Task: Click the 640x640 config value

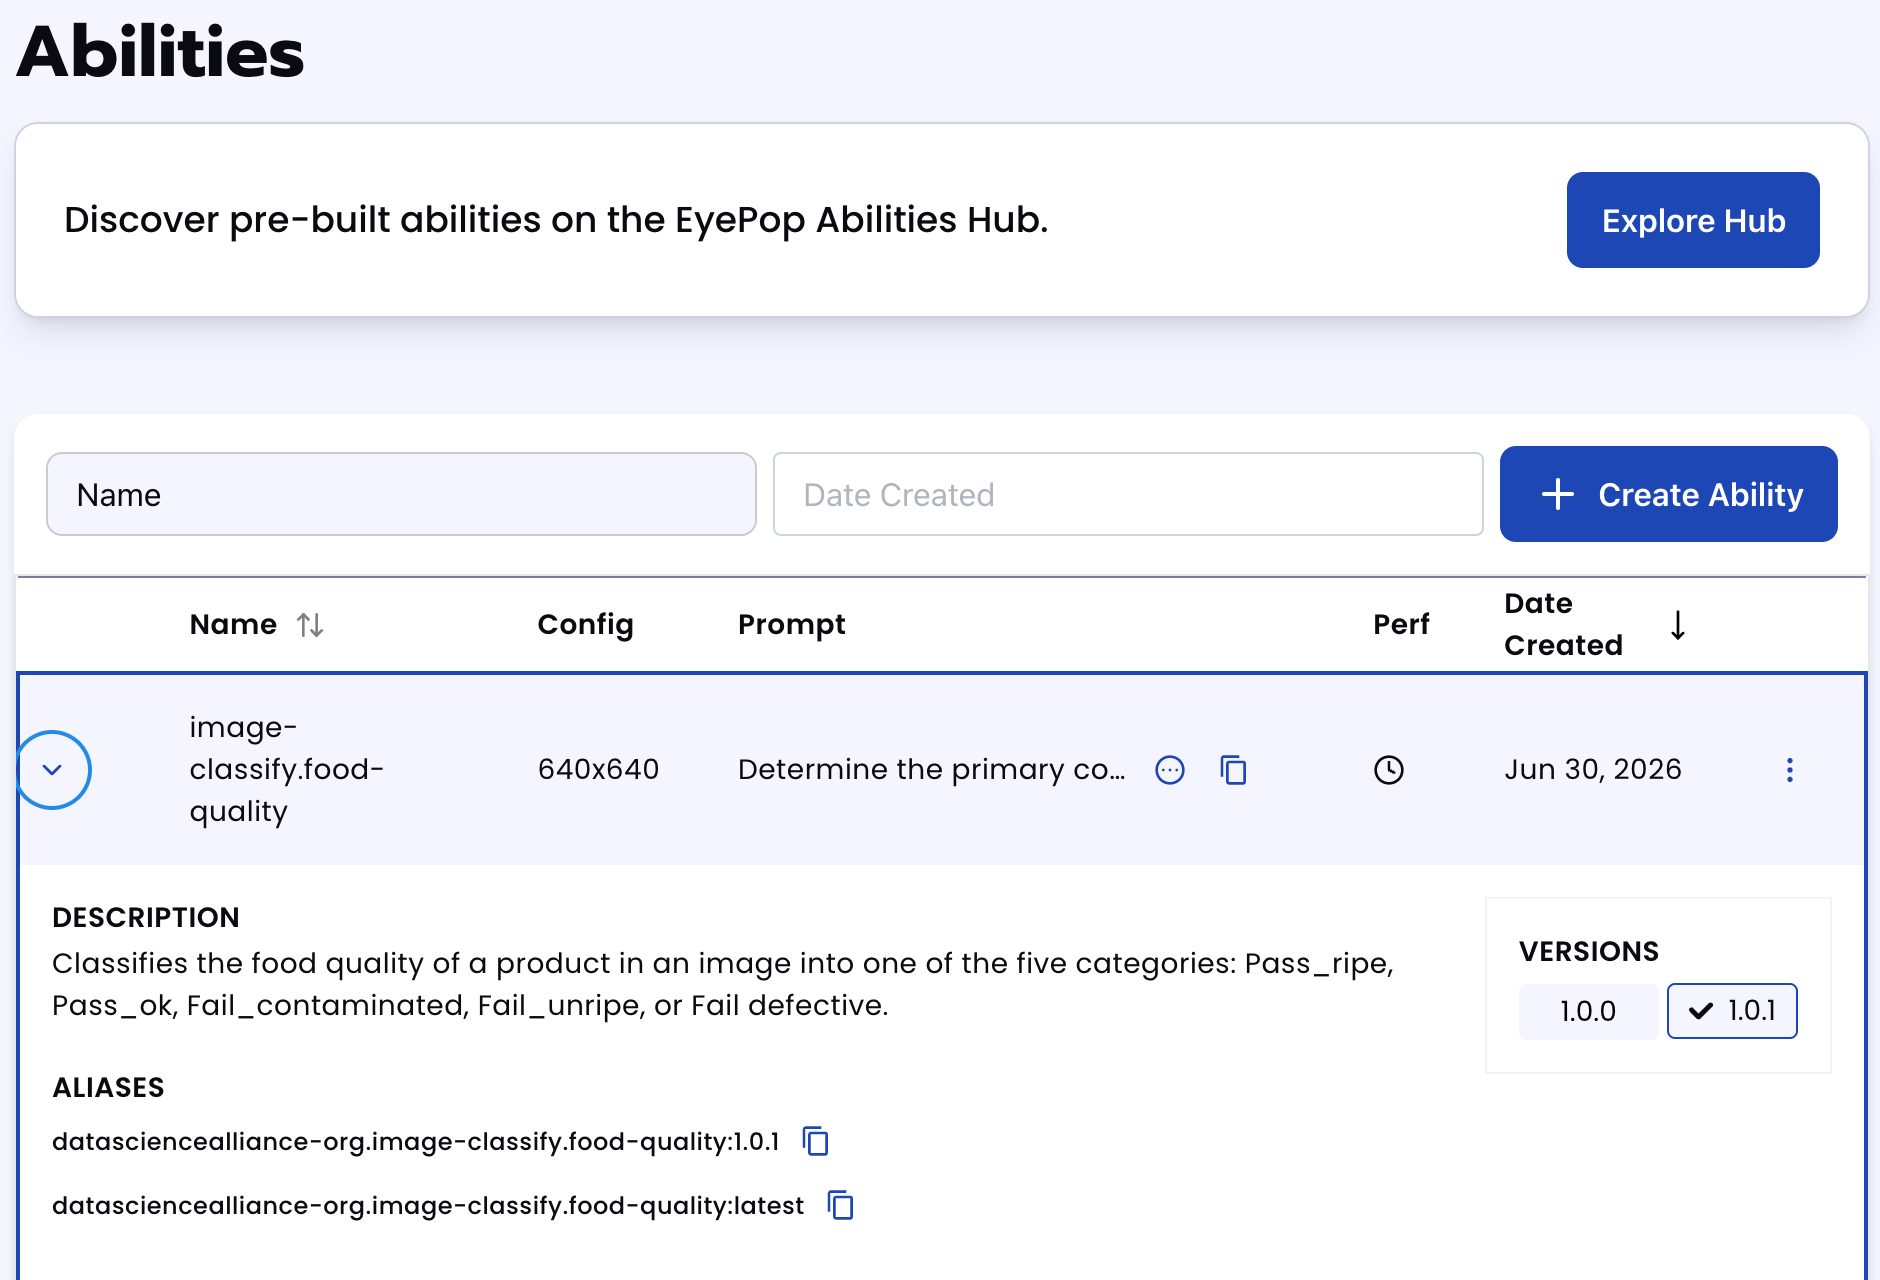Action: tap(598, 769)
